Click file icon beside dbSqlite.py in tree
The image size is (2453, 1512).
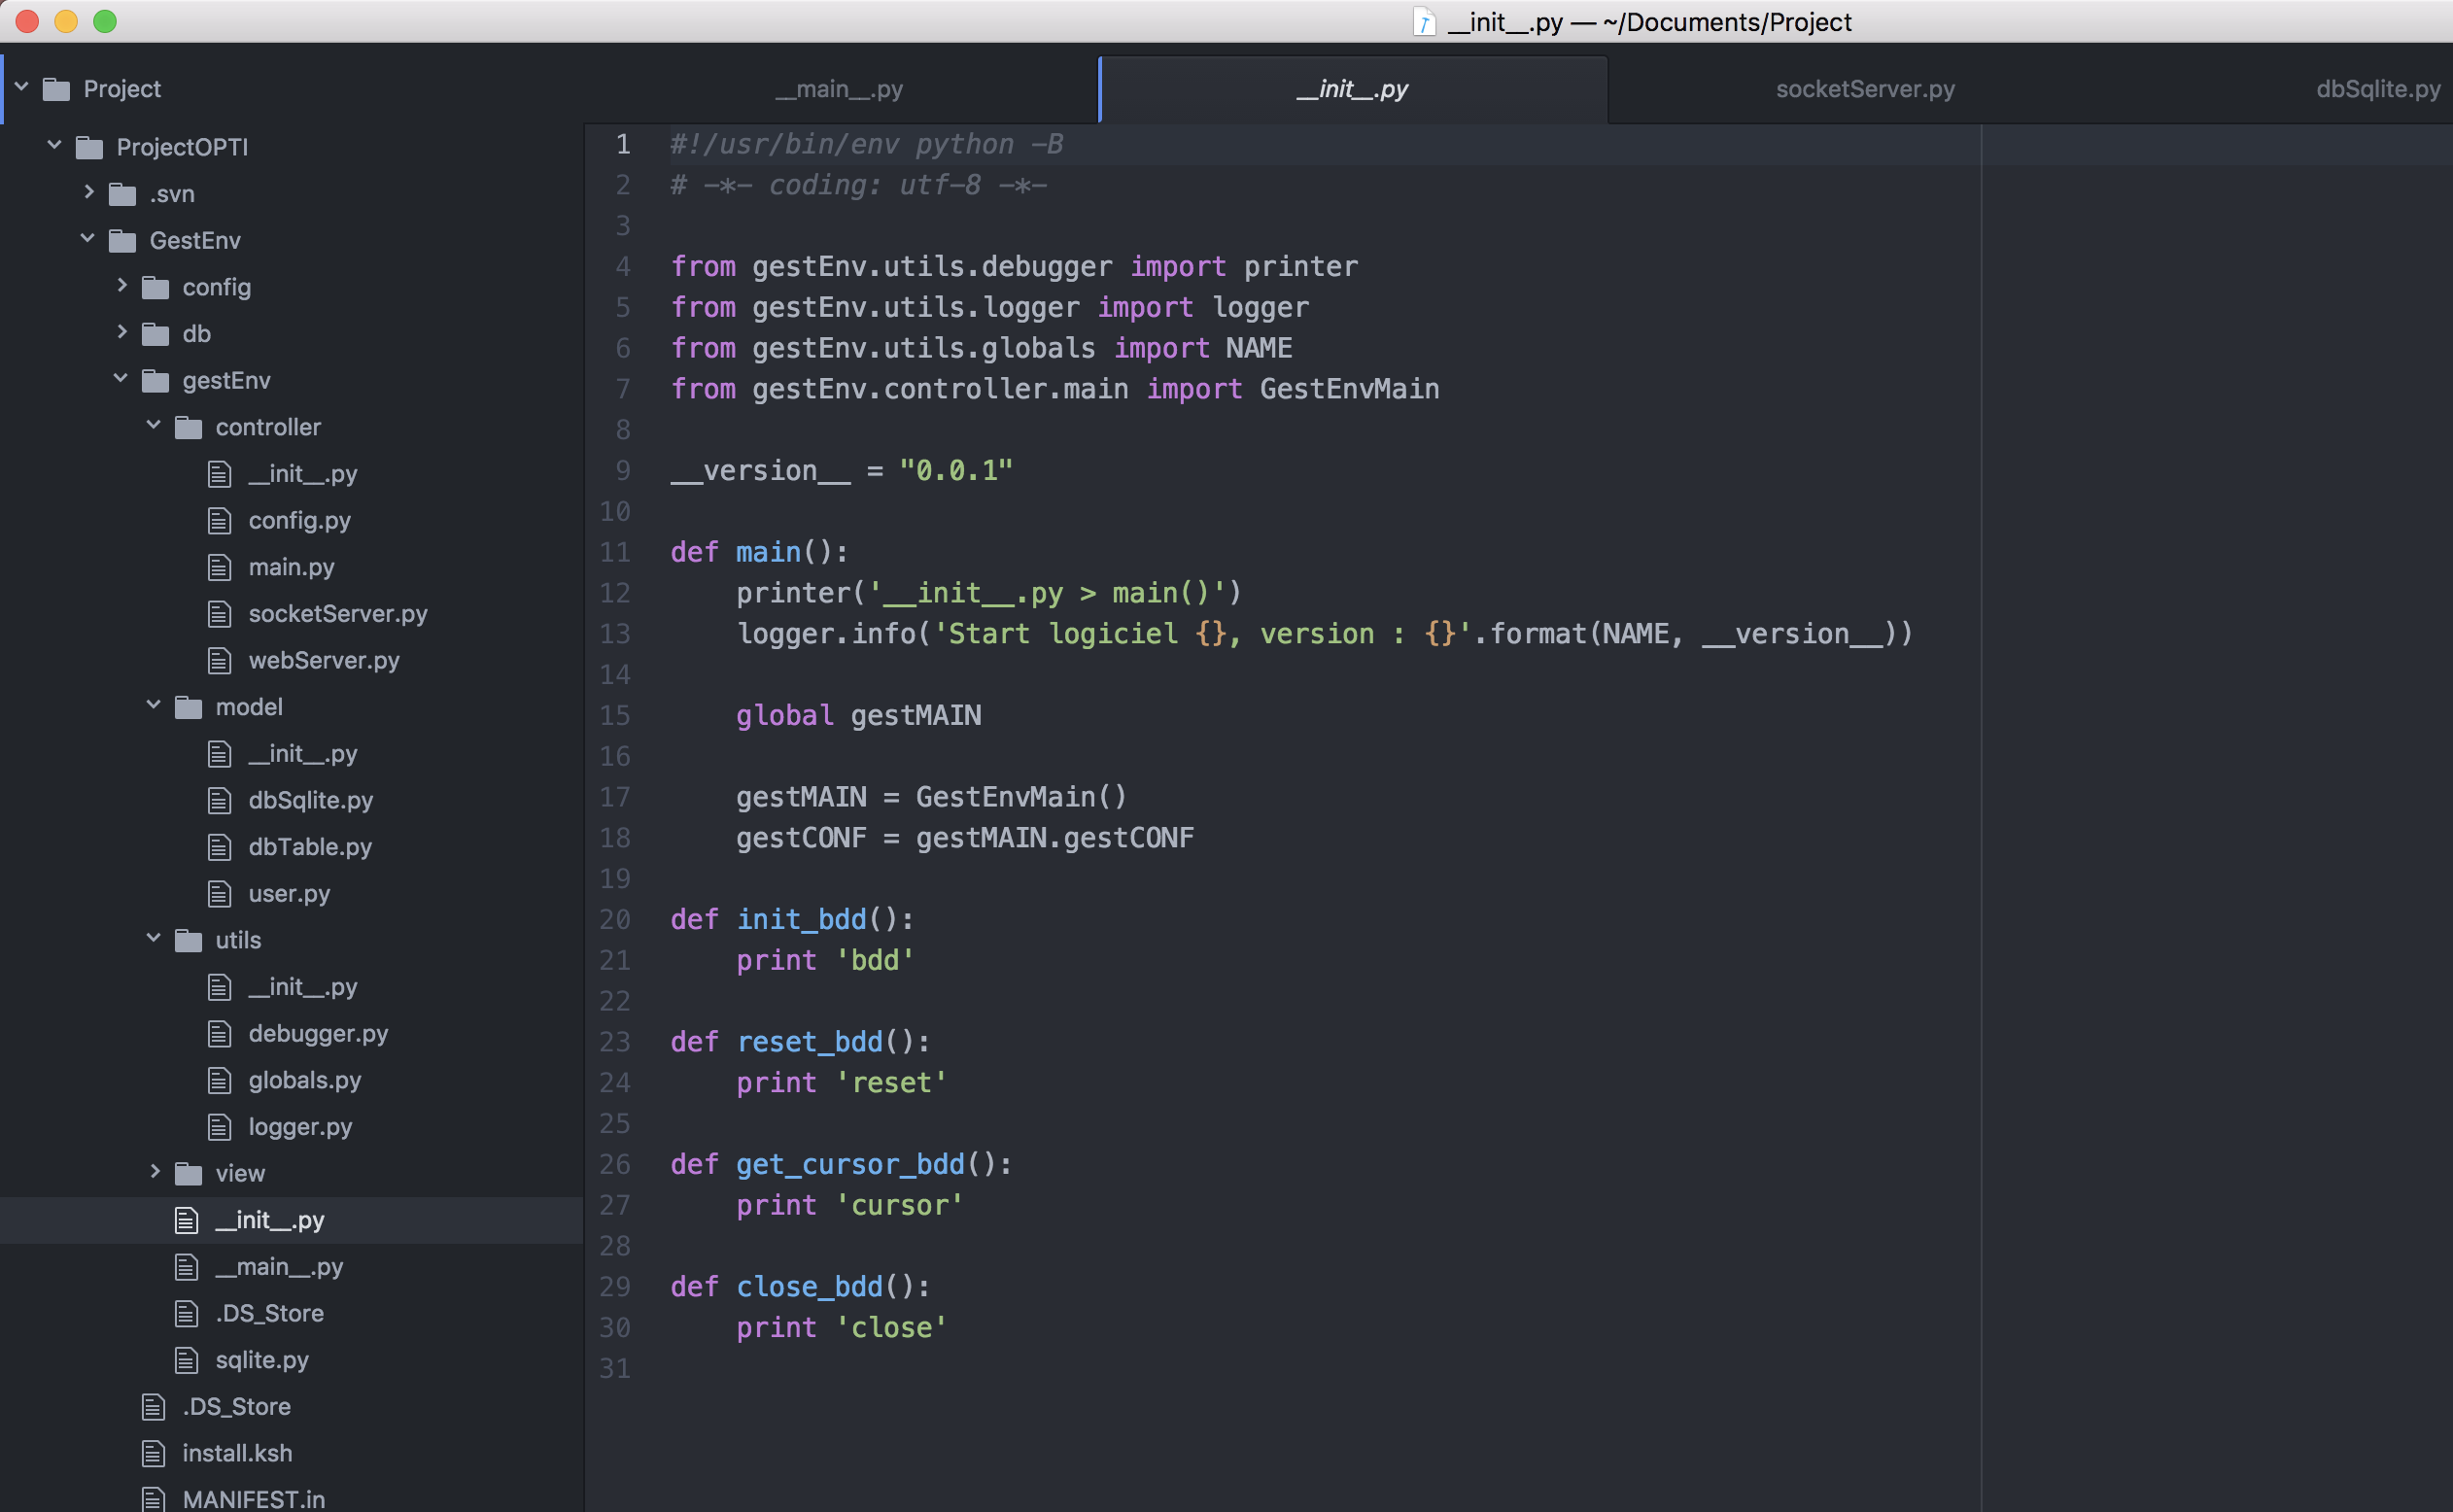(219, 801)
